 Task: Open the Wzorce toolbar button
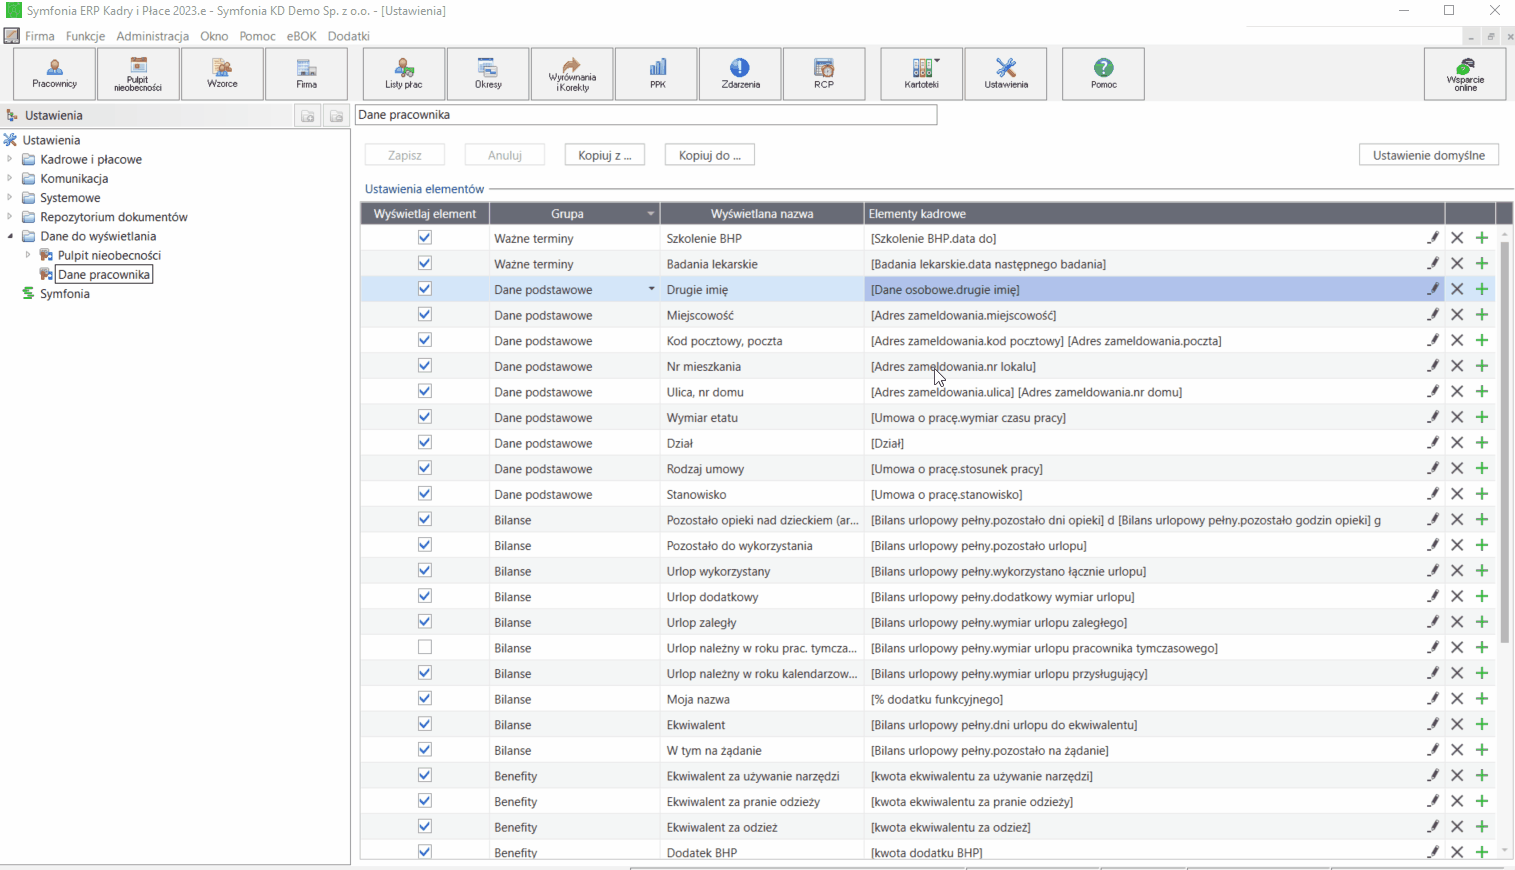[x=222, y=74]
